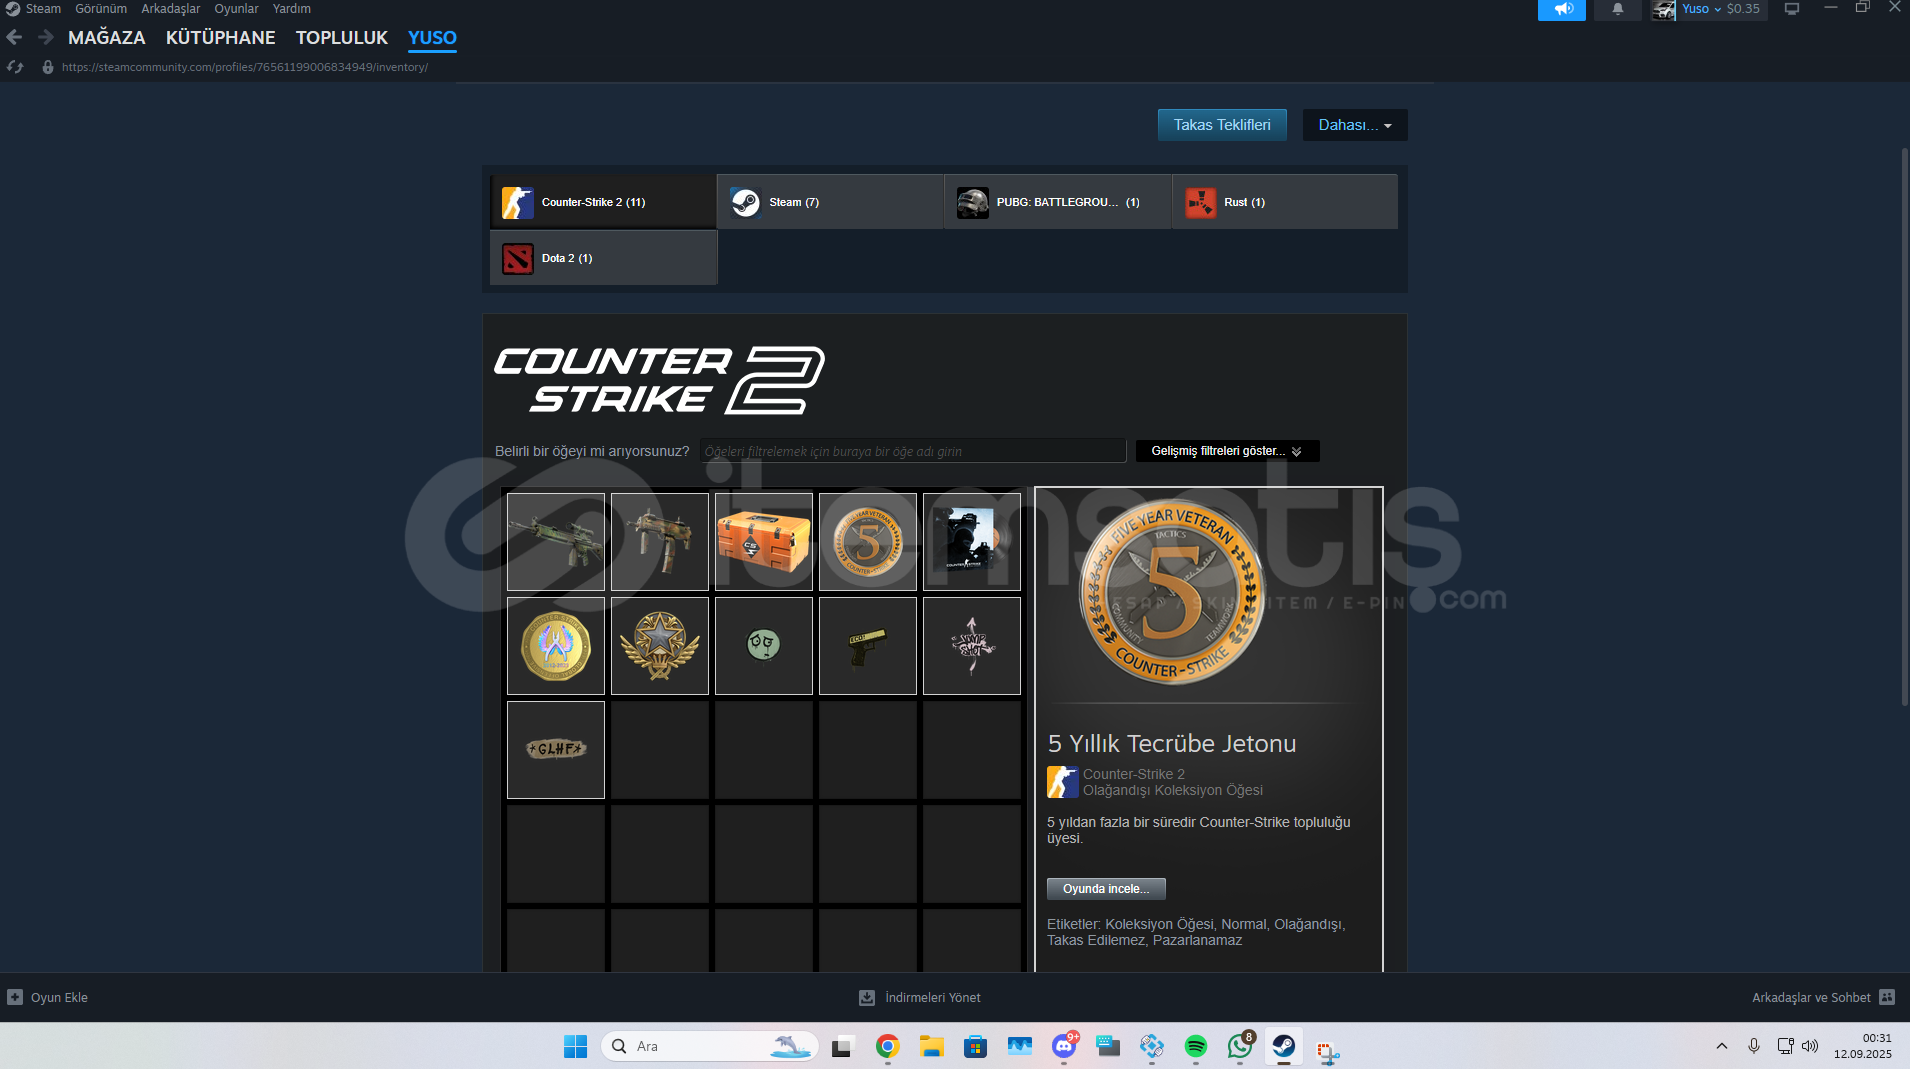This screenshot has height=1069, width=1910.
Task: Open WhatsApp from the taskbar
Action: point(1240,1046)
